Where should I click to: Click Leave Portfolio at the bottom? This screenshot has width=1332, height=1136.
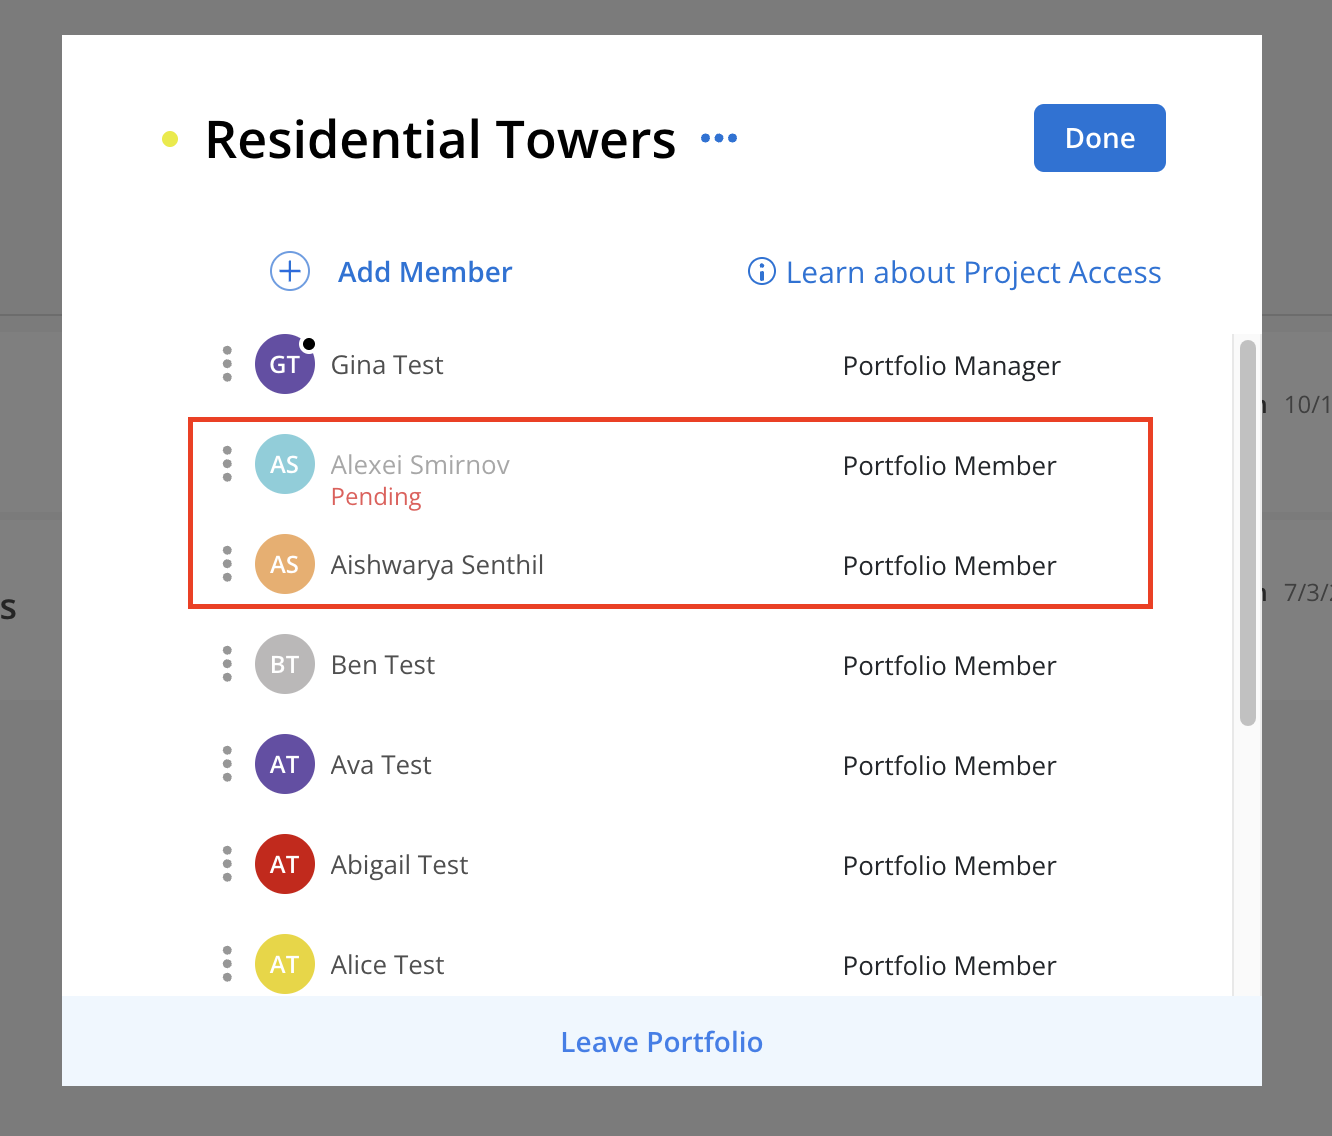tap(662, 1042)
